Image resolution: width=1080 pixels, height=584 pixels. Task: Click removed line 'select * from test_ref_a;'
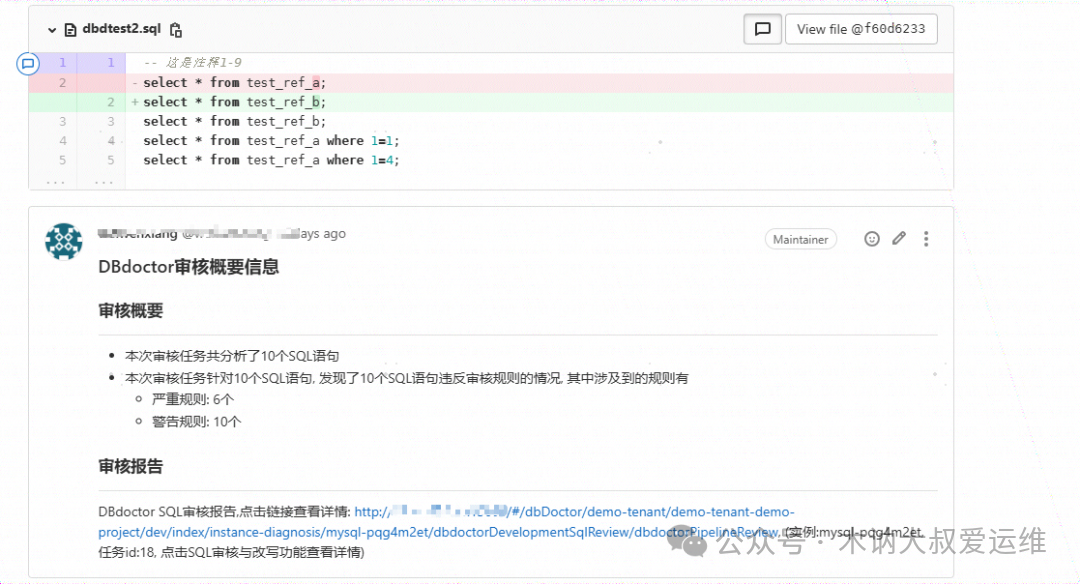point(234,83)
